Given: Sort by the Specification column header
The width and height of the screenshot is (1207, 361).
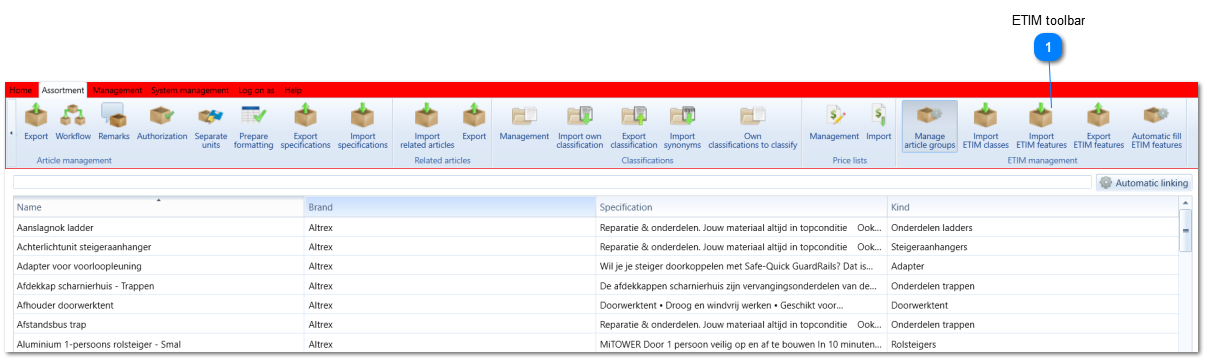Looking at the screenshot, I should pos(741,207).
